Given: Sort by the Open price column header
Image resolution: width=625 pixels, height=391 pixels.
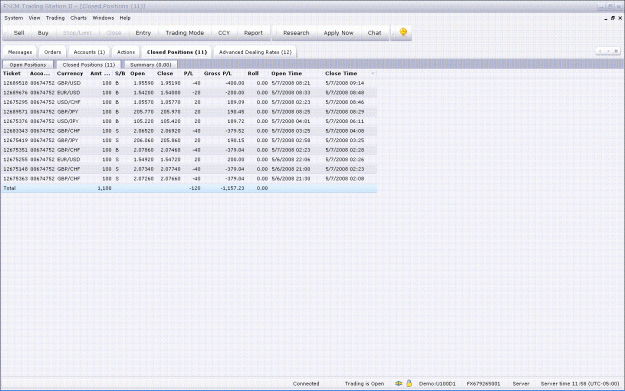Looking at the screenshot, I should pos(138,73).
